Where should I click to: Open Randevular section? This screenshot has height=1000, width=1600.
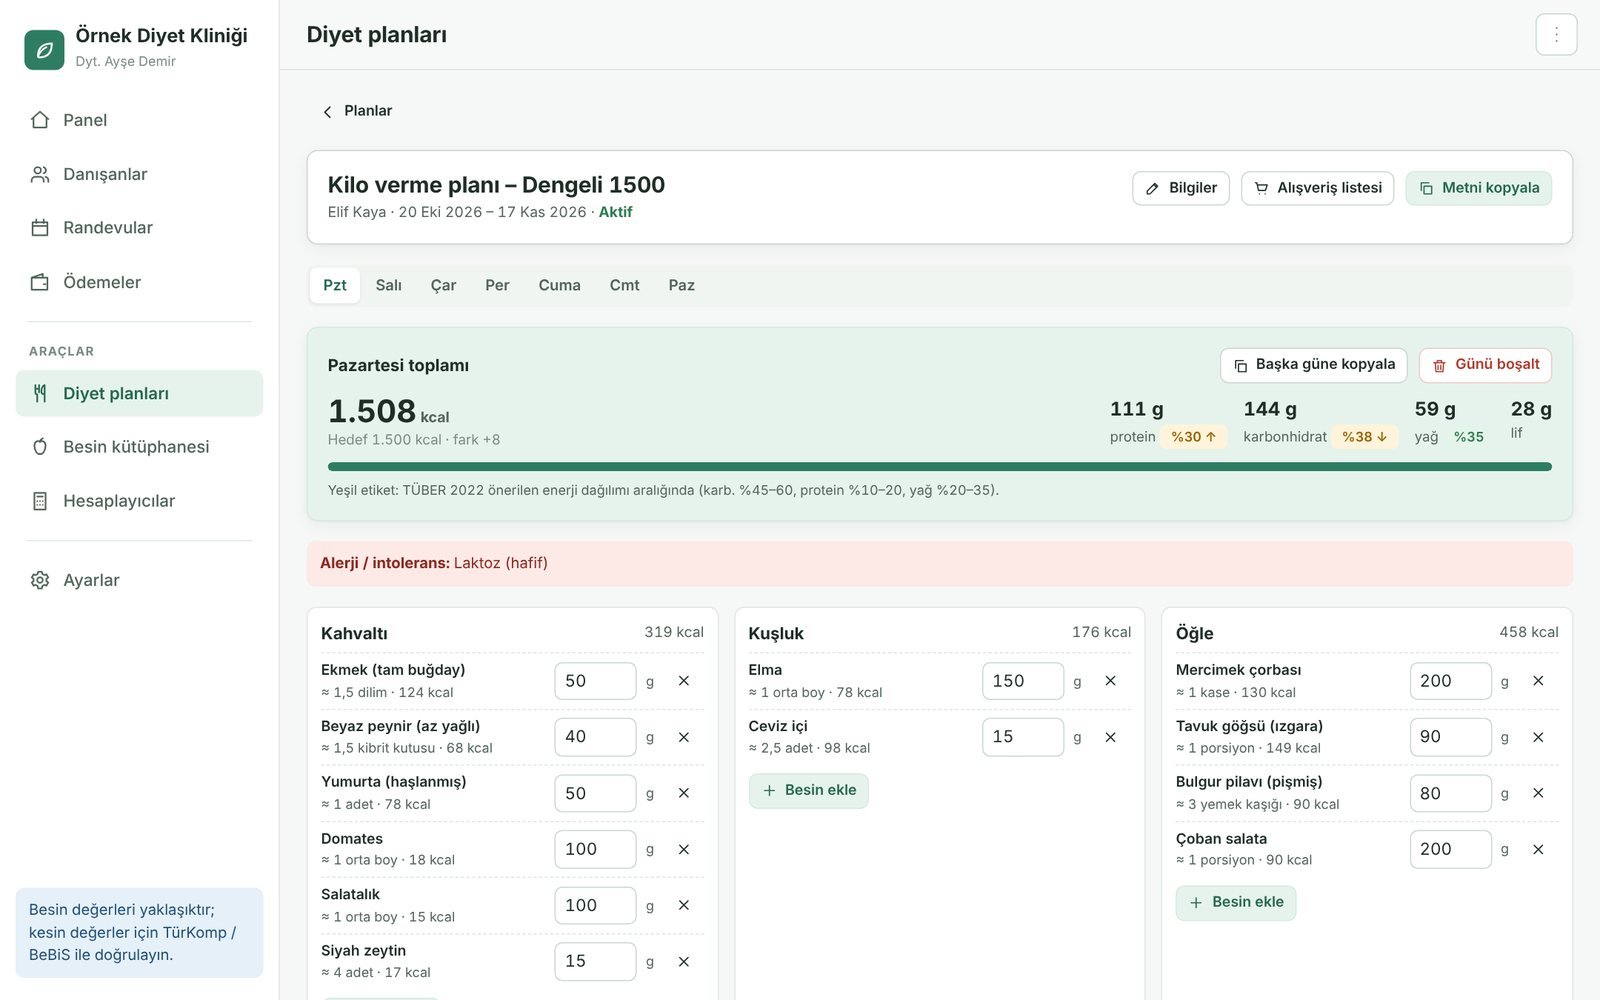(x=139, y=228)
